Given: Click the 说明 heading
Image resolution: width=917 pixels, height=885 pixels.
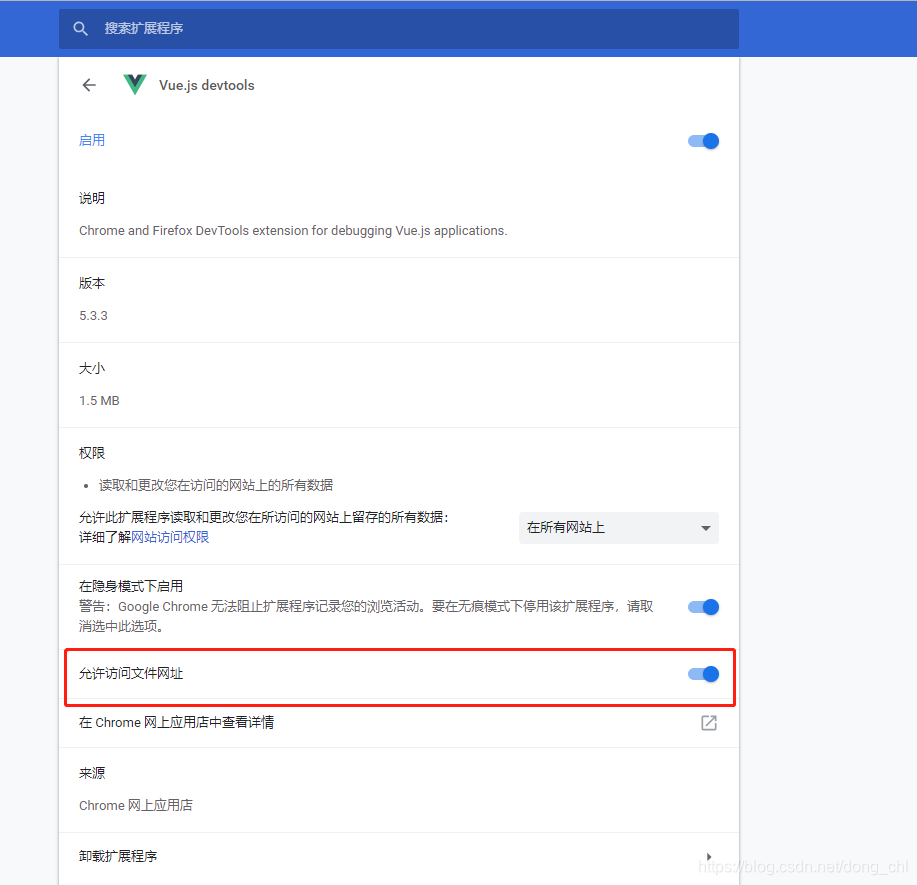Looking at the screenshot, I should 92,198.
